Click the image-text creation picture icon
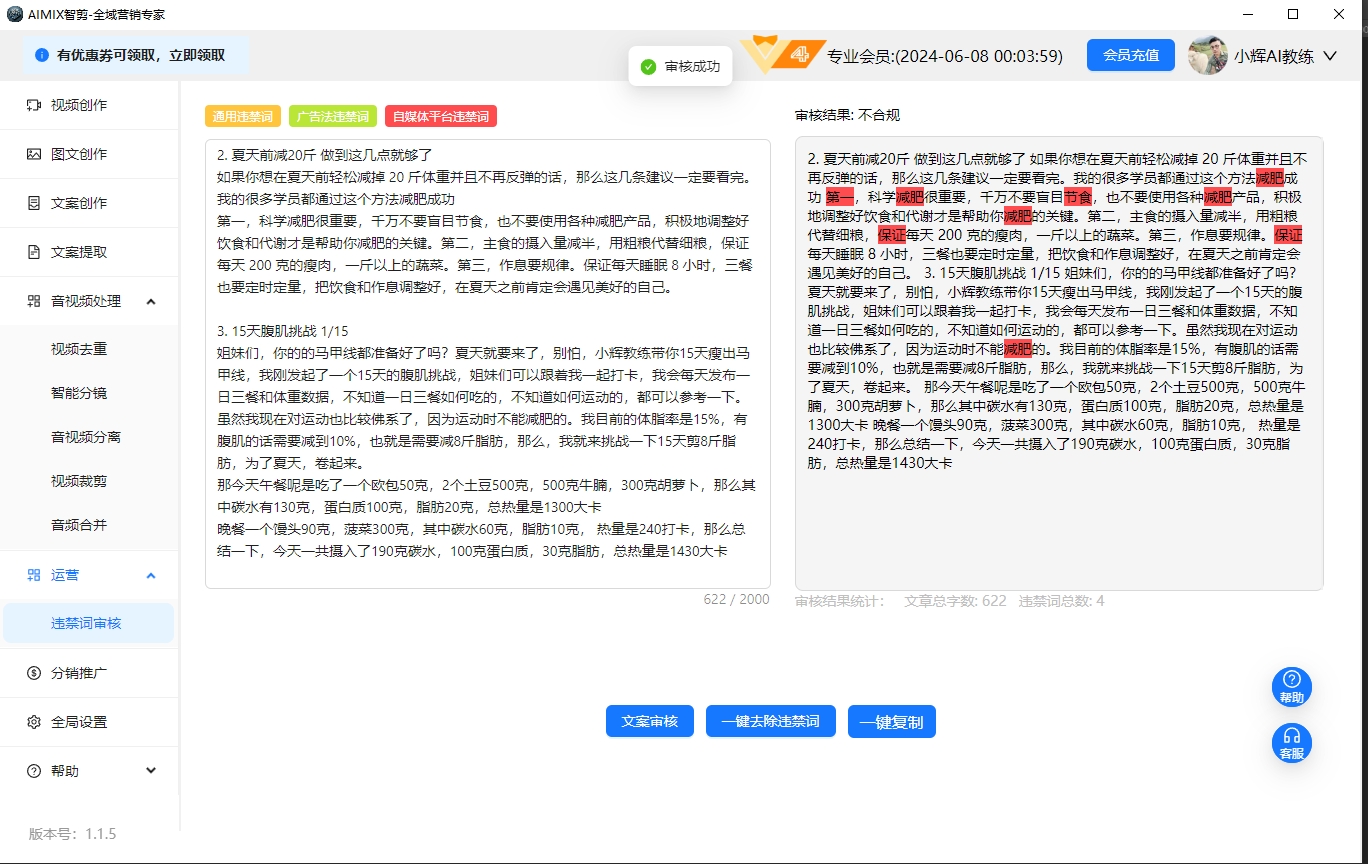 coord(34,154)
